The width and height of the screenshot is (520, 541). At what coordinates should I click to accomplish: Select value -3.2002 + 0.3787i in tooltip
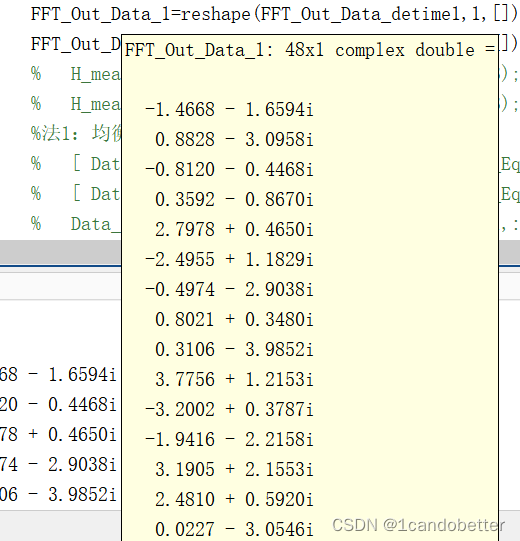click(229, 410)
